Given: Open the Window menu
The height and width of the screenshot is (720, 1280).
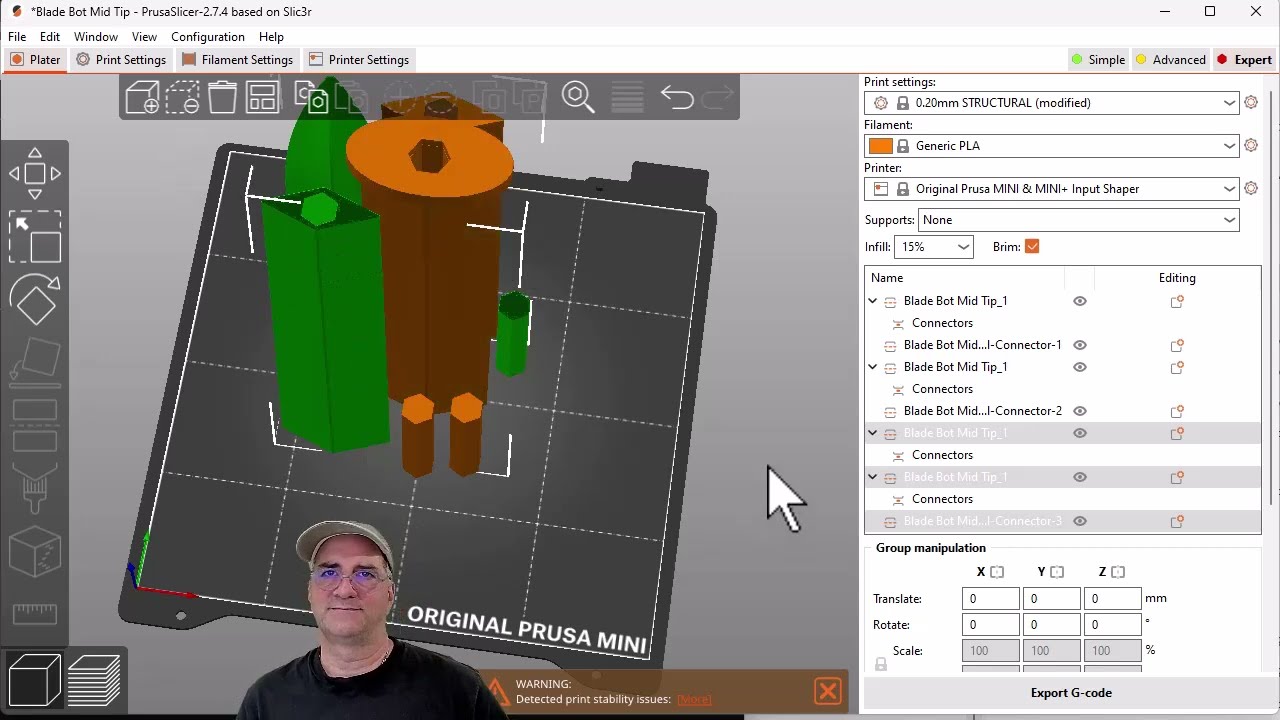Looking at the screenshot, I should tap(96, 37).
